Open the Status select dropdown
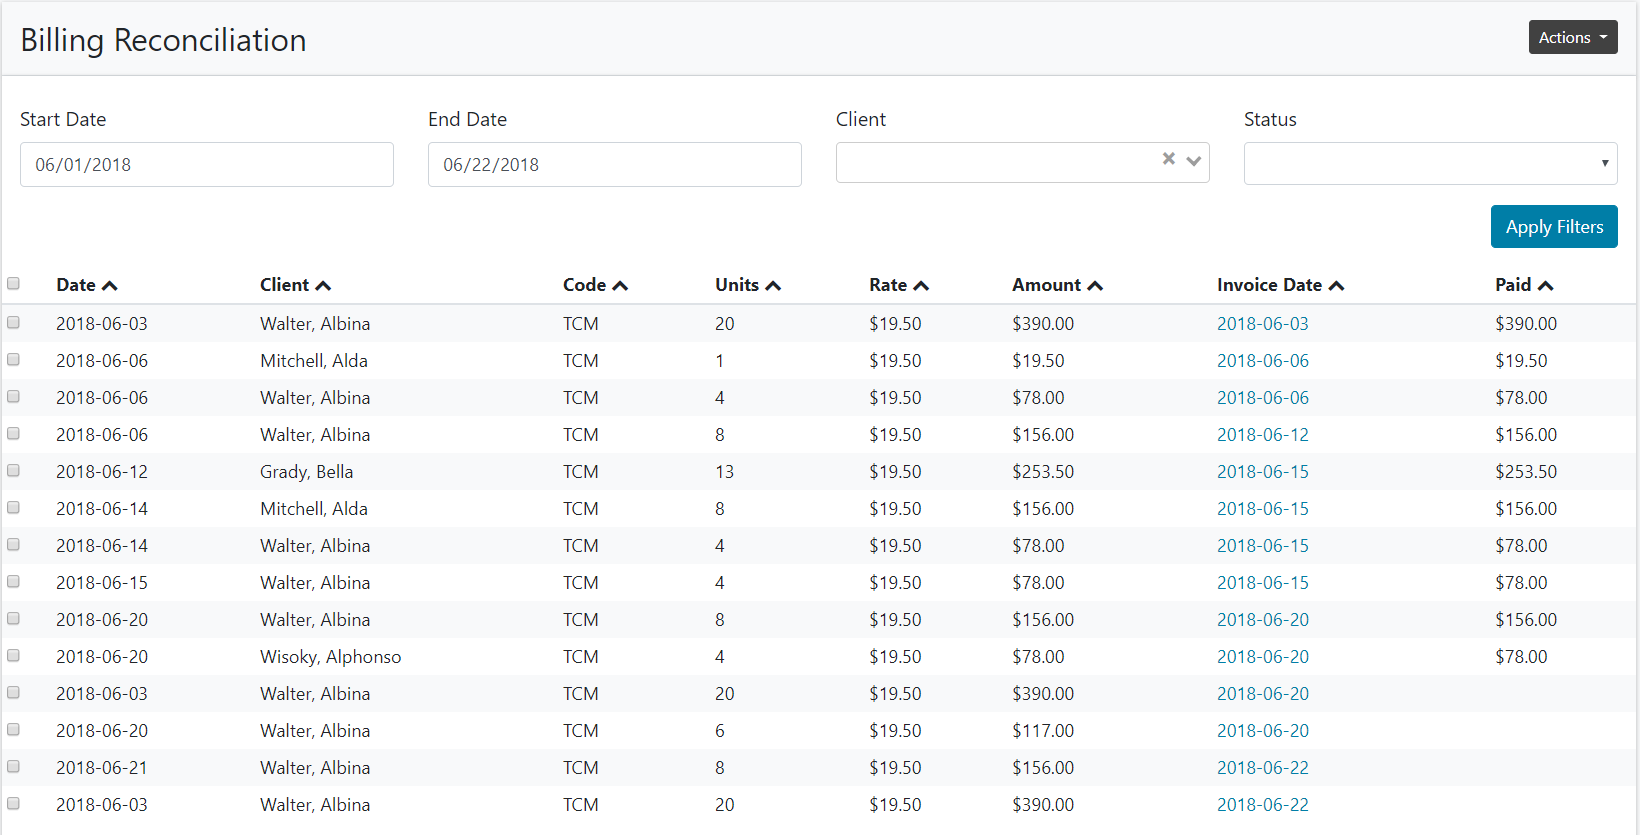The width and height of the screenshot is (1640, 835). [1430, 163]
